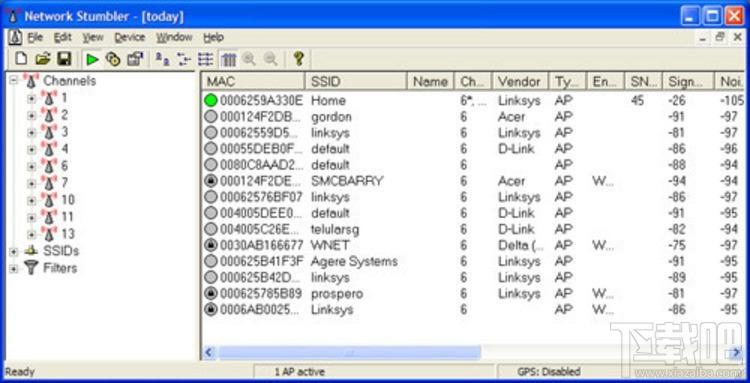Click the antenna icon beside Channels
Viewport: 750px width, 383px height.
point(31,81)
